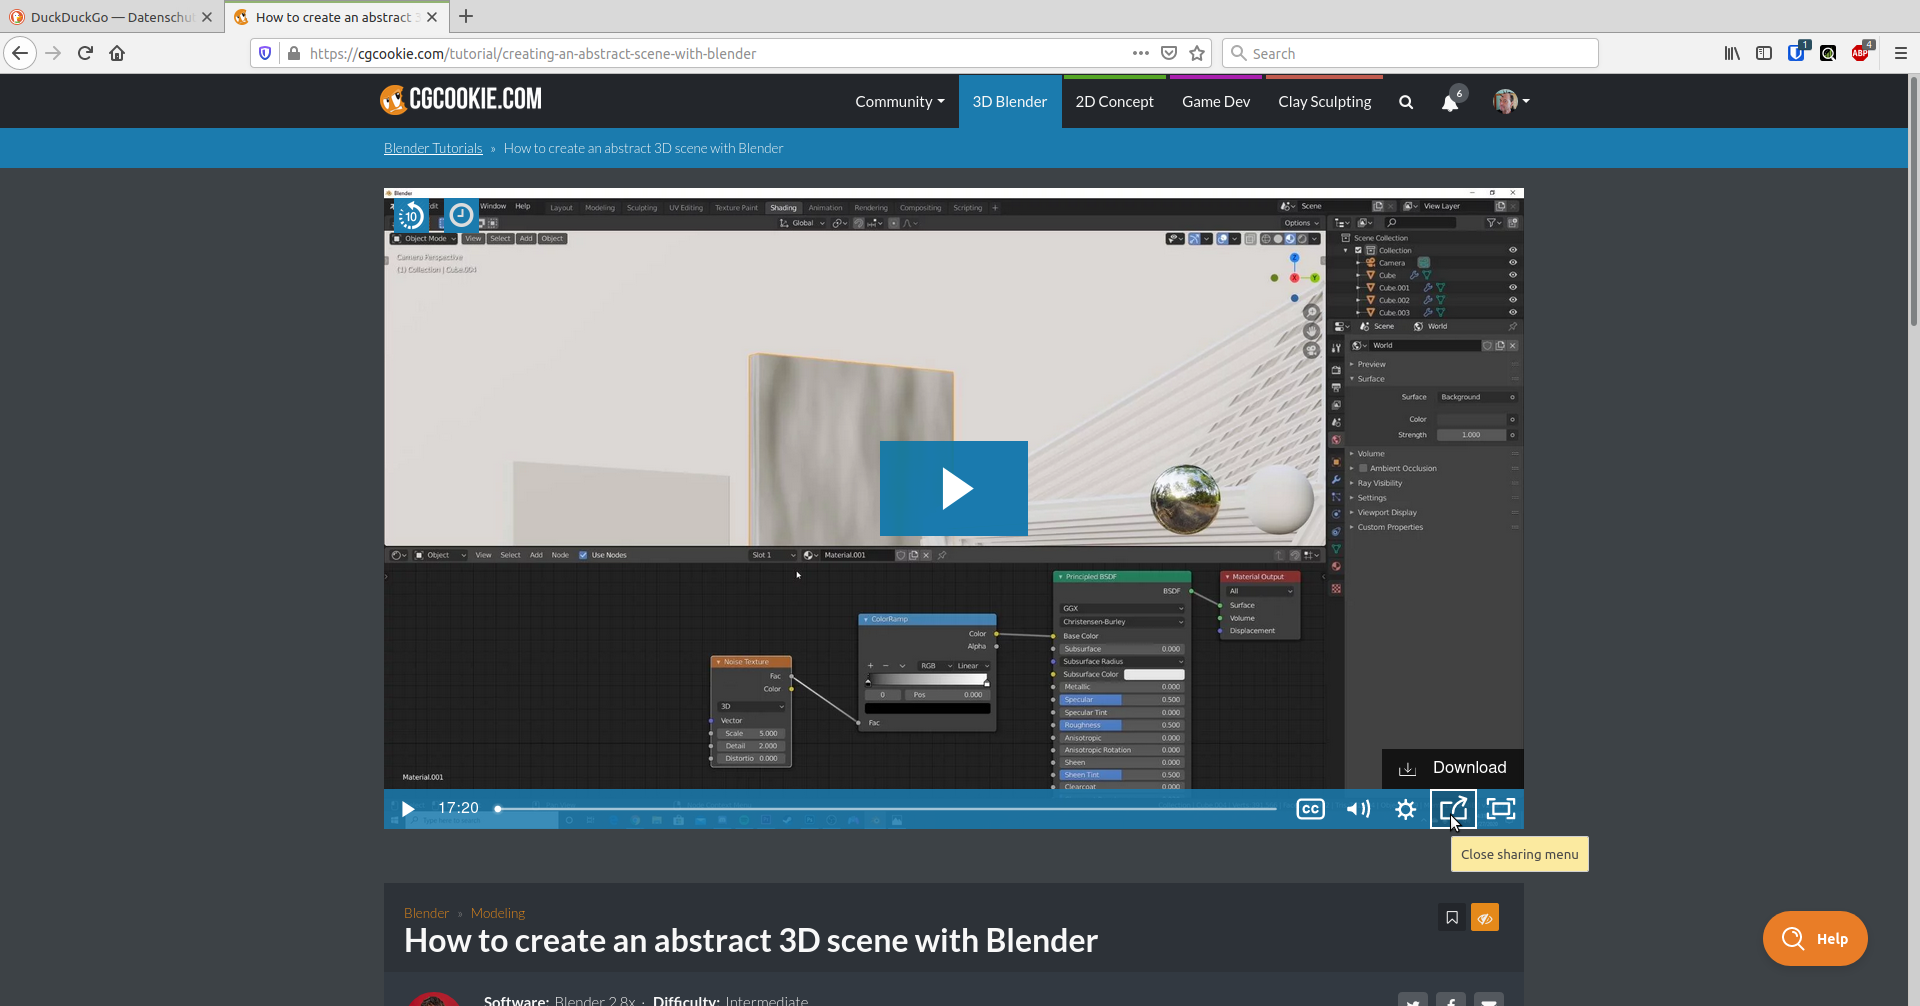This screenshot has width=1920, height=1006.
Task: Open notifications bell with 6 badge
Action: pos(1452,101)
